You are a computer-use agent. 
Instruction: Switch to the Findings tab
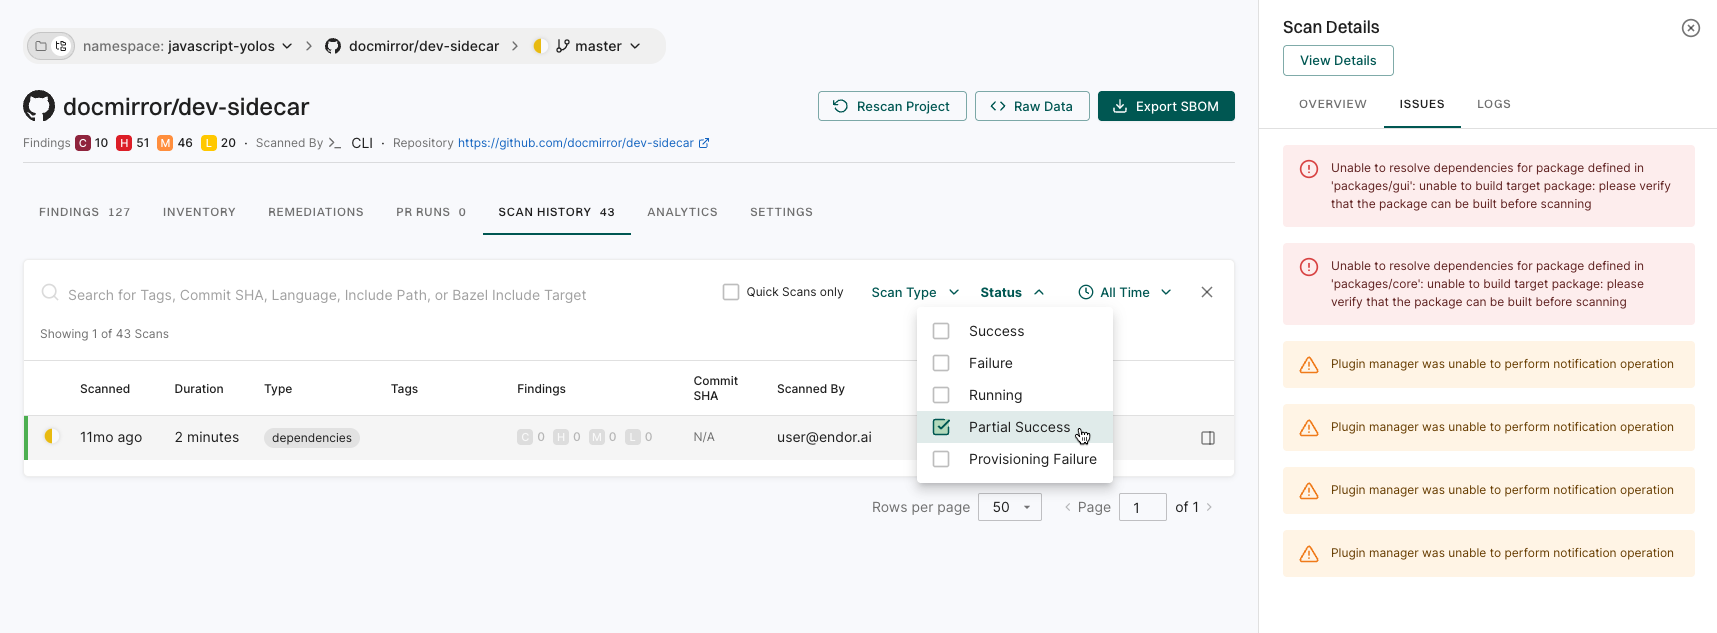[x=85, y=212]
